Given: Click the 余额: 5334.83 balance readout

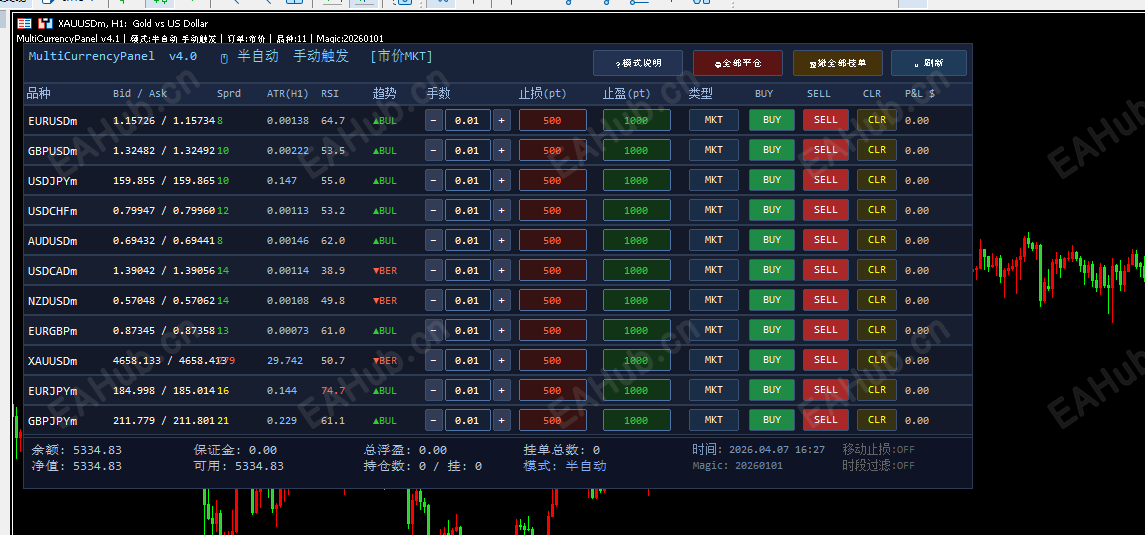Looking at the screenshot, I should [77, 450].
